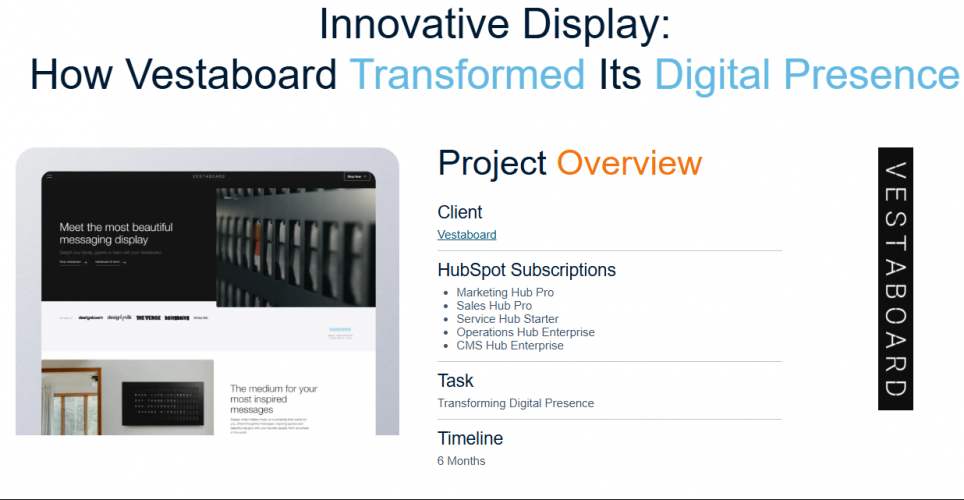Viewport: 964px width, 500px height.
Task: Click the vertical VESTABOARD logo banner
Action: coord(895,279)
